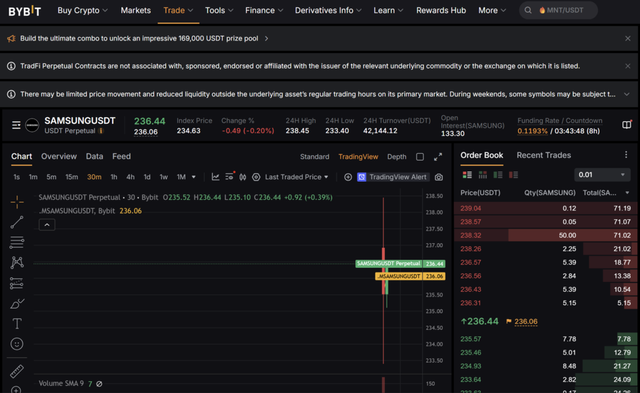The height and width of the screenshot is (393, 640).
Task: Click the add circle plus icon
Action: 348,177
